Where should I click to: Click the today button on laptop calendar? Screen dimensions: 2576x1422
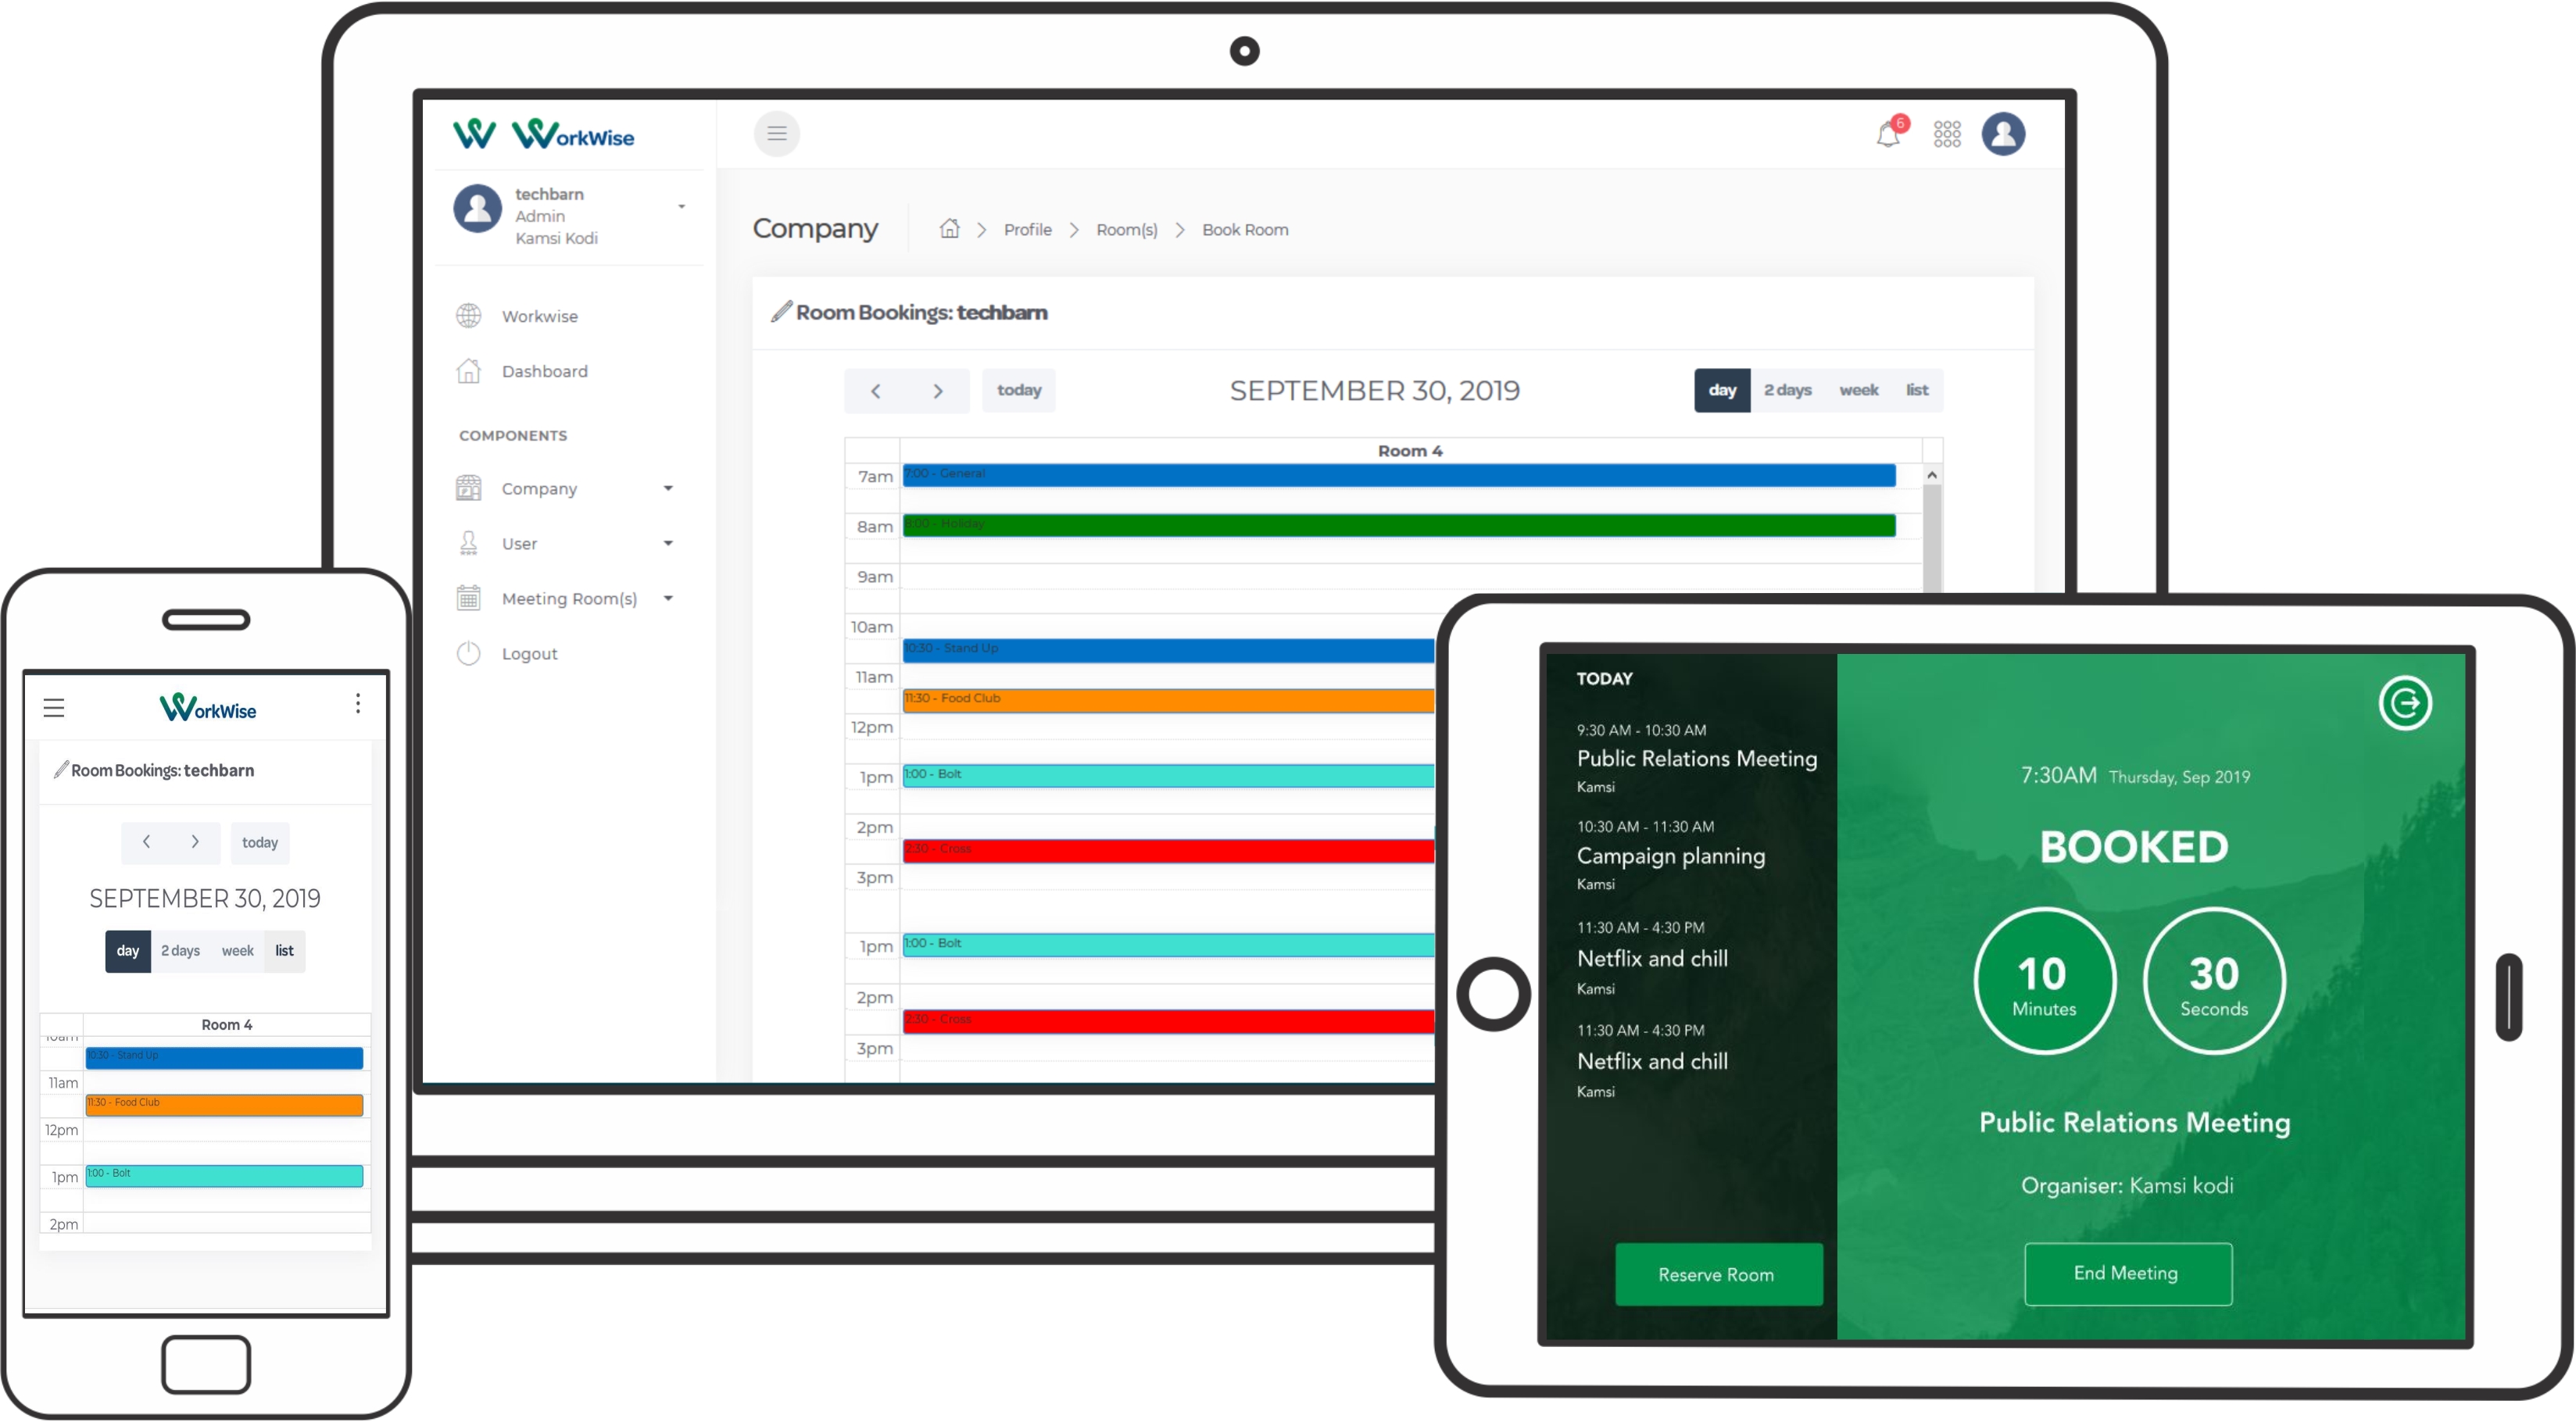point(1019,391)
